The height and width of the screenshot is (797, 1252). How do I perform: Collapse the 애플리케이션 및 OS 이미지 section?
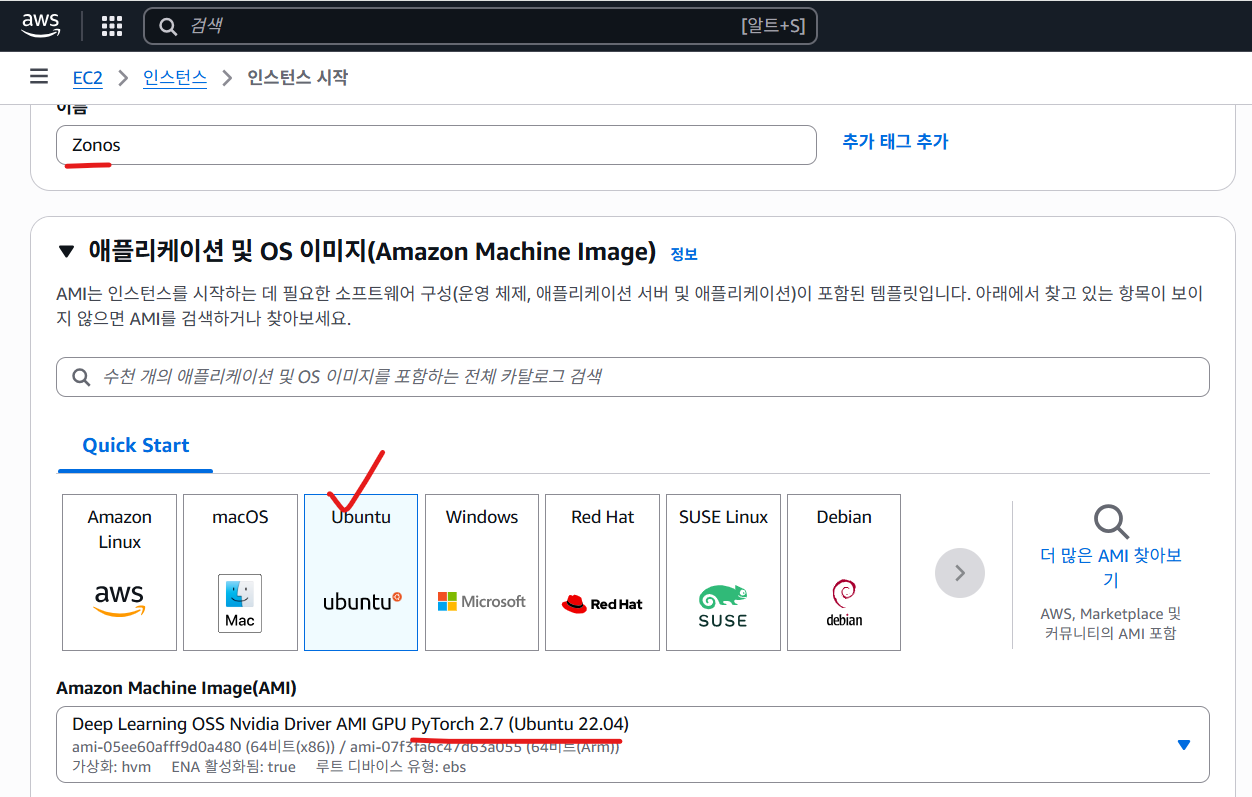pos(66,251)
